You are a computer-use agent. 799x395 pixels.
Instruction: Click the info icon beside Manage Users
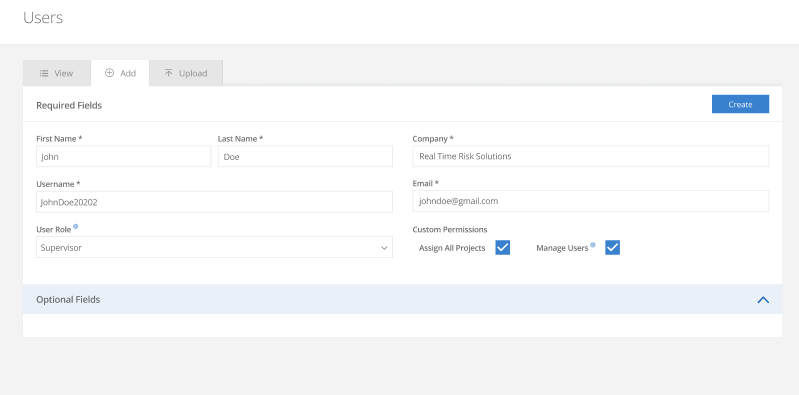(x=593, y=245)
